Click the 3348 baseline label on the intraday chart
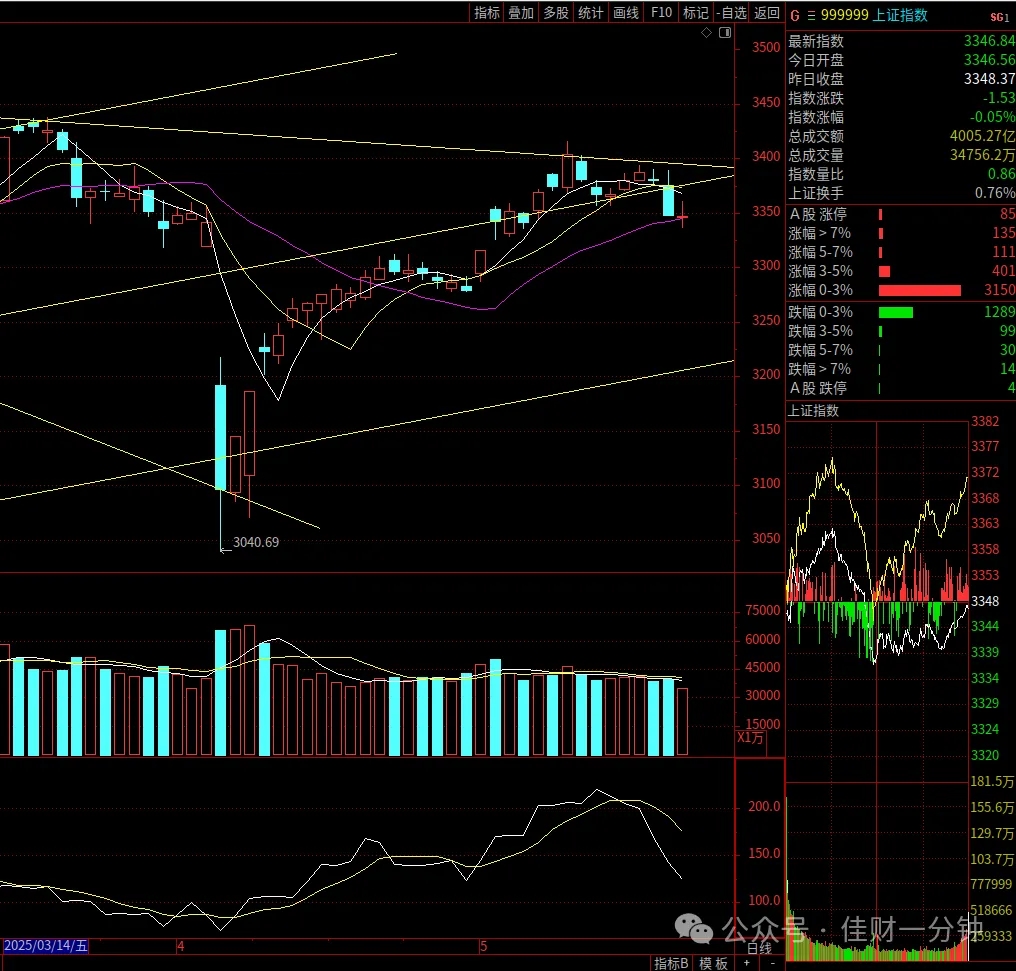 [x=985, y=601]
